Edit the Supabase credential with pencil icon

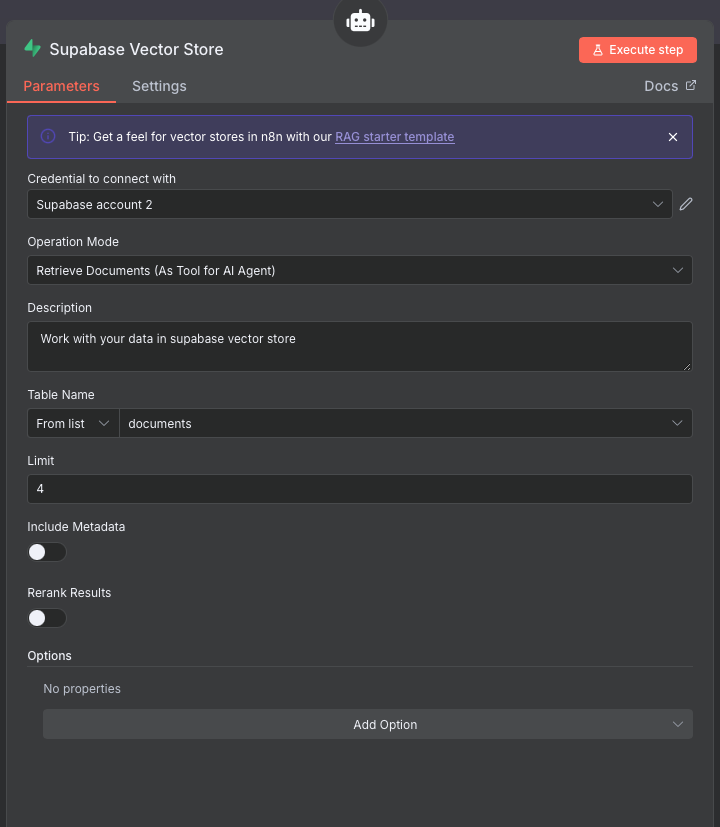pos(686,204)
